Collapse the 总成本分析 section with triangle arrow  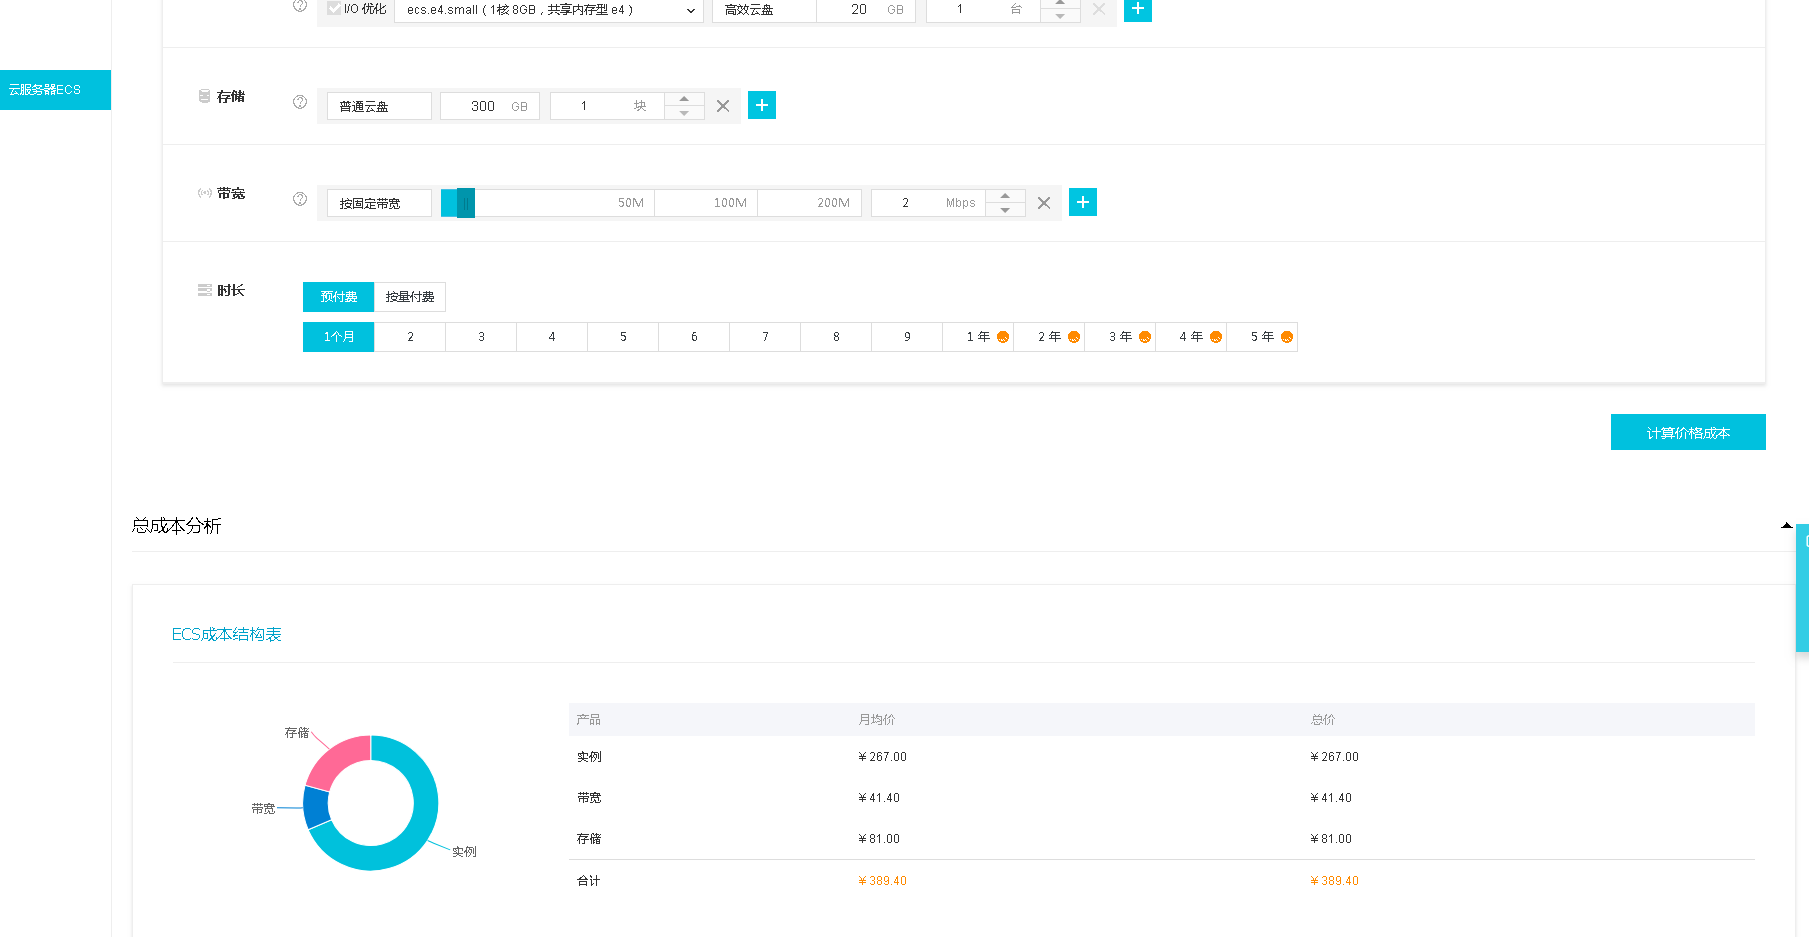click(x=1786, y=525)
